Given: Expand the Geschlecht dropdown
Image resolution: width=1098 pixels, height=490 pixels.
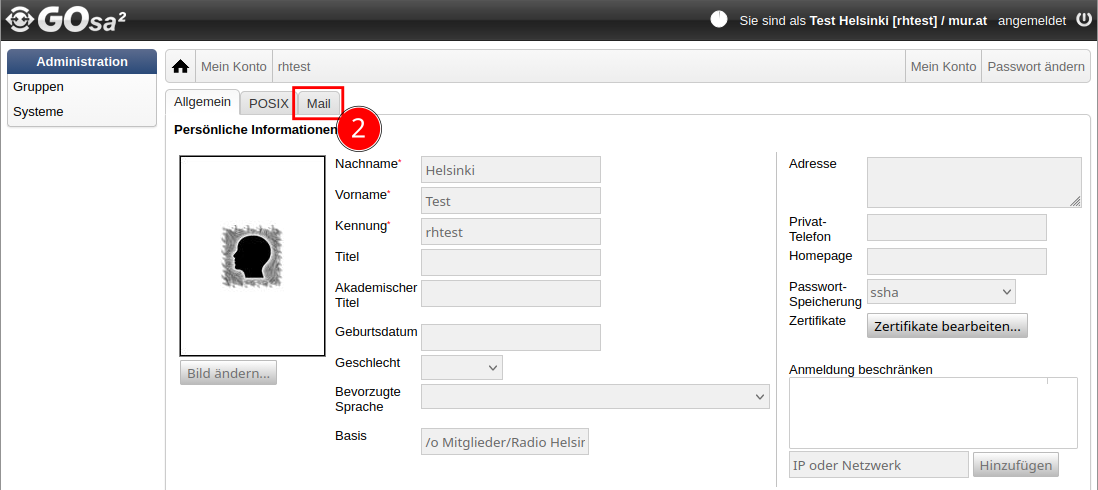Looking at the screenshot, I should pos(462,368).
